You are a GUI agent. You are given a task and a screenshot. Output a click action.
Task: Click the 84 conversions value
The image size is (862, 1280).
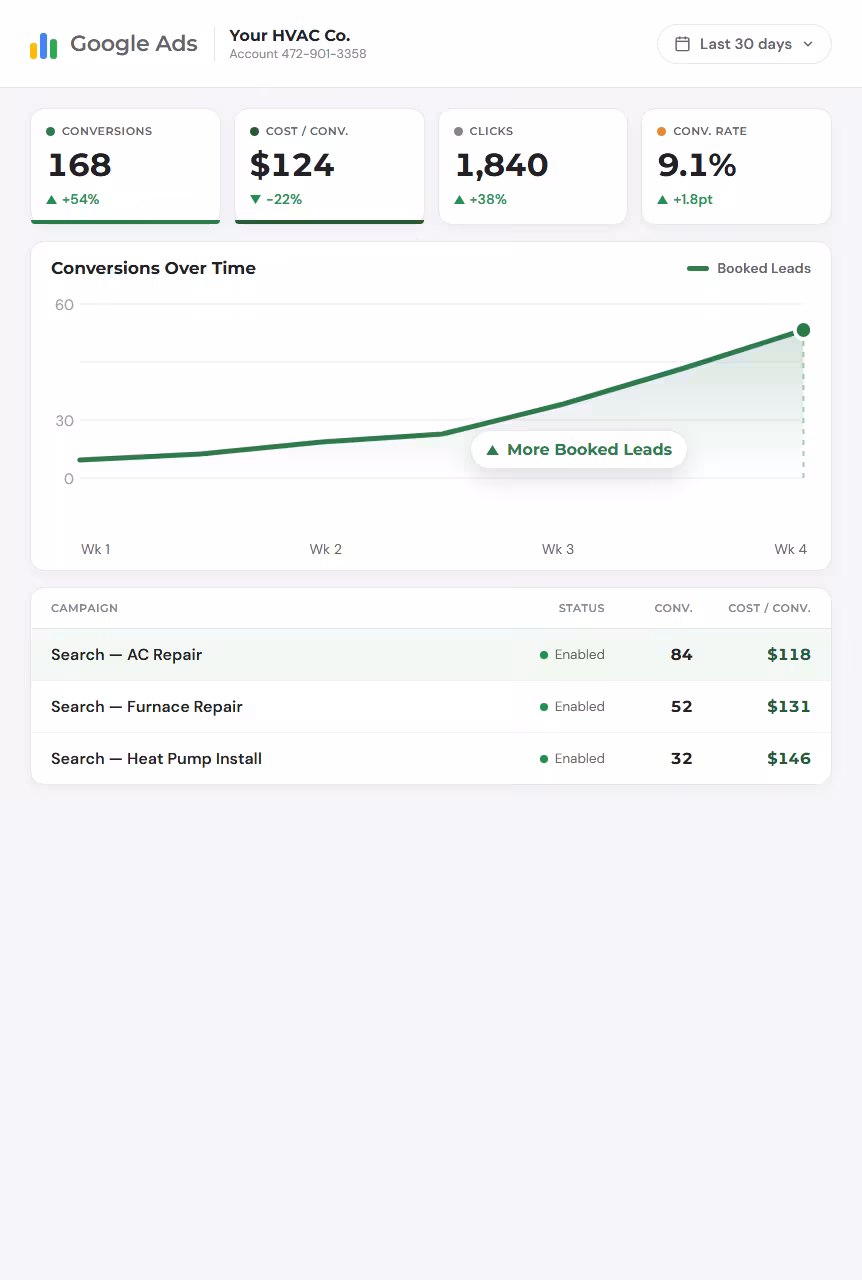[x=682, y=655]
